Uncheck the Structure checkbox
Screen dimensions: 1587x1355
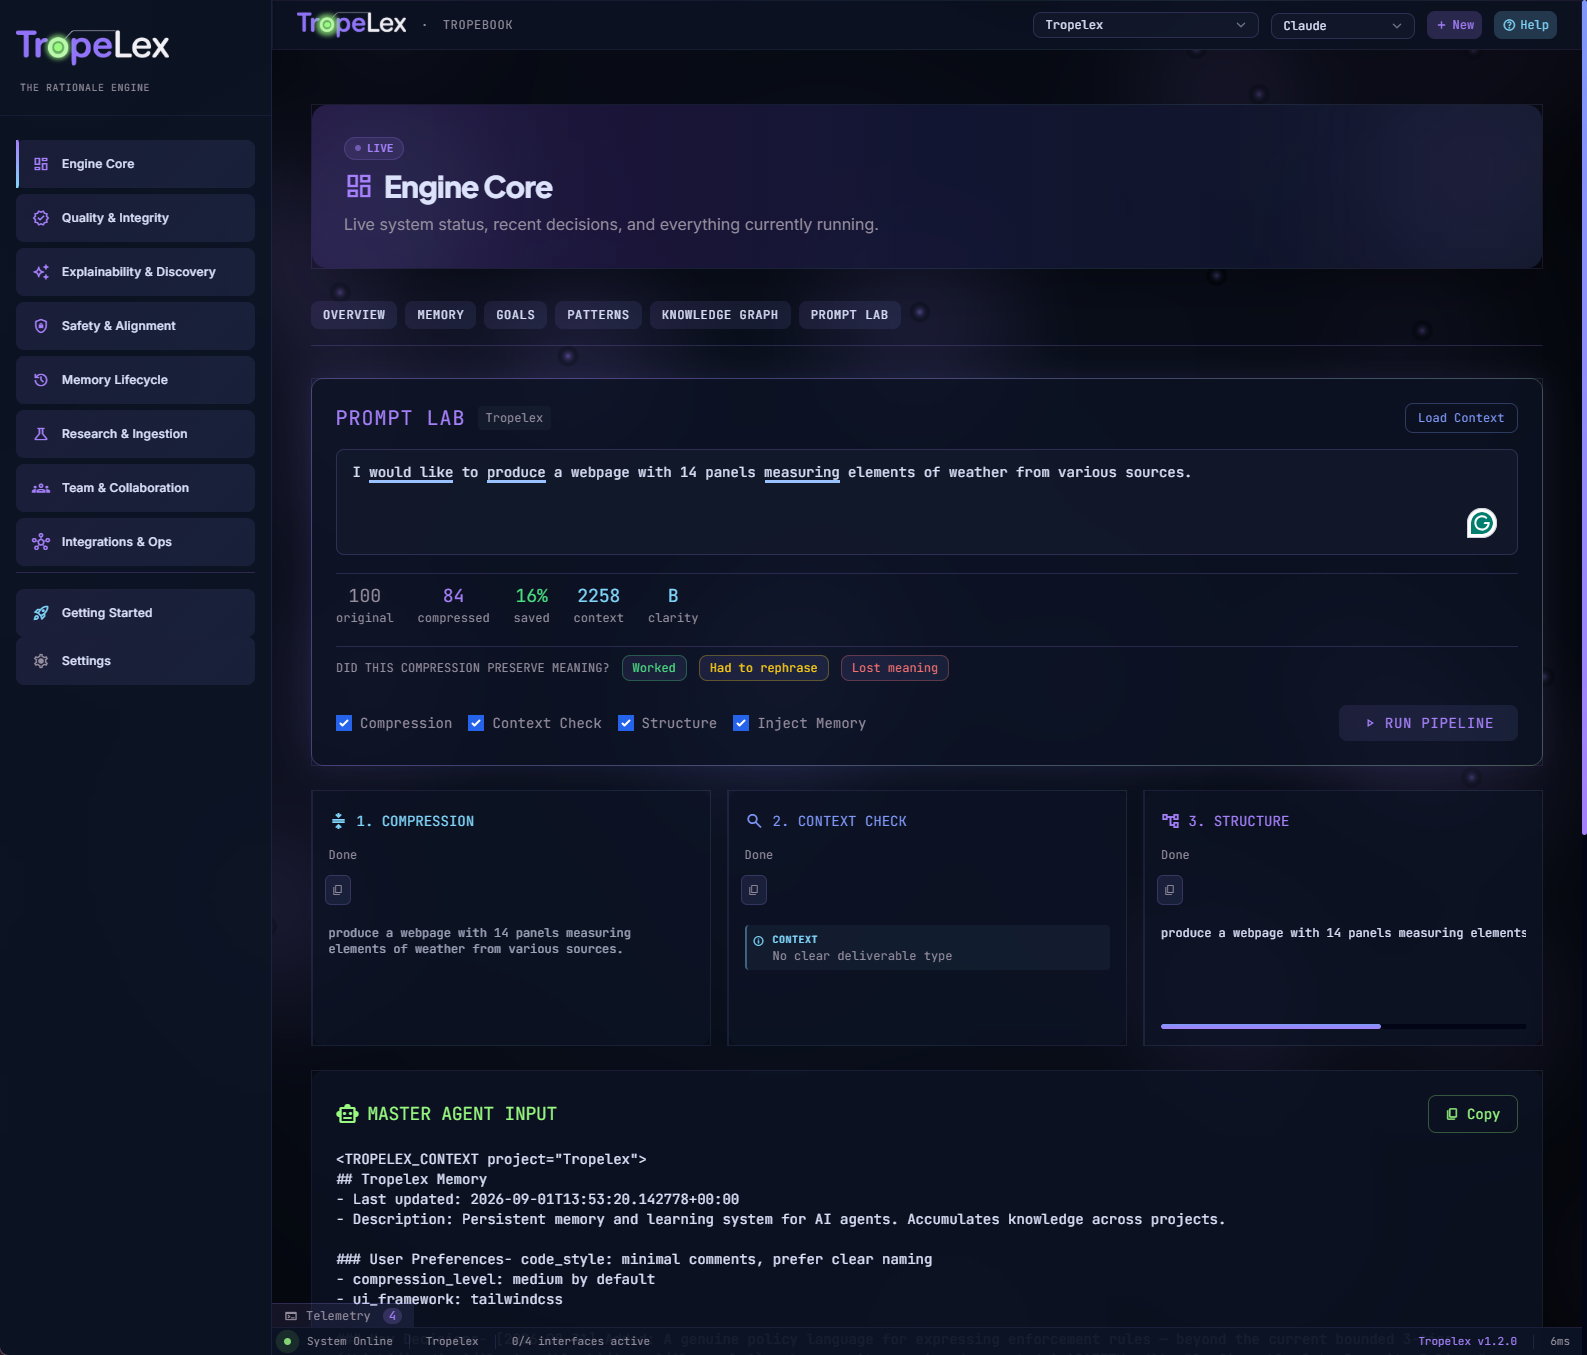point(626,723)
